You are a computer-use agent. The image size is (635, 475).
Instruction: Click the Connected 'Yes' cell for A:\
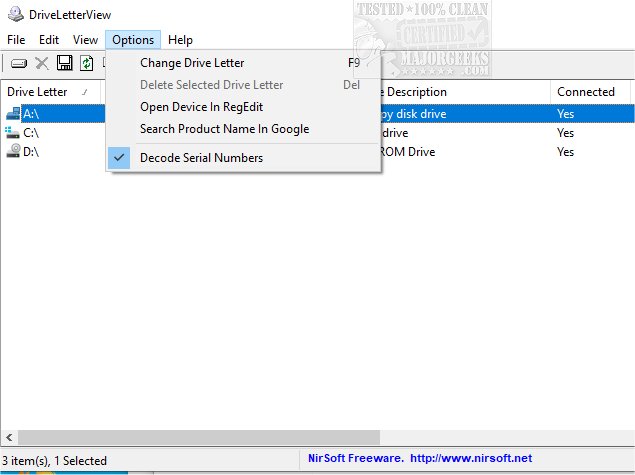coord(565,114)
